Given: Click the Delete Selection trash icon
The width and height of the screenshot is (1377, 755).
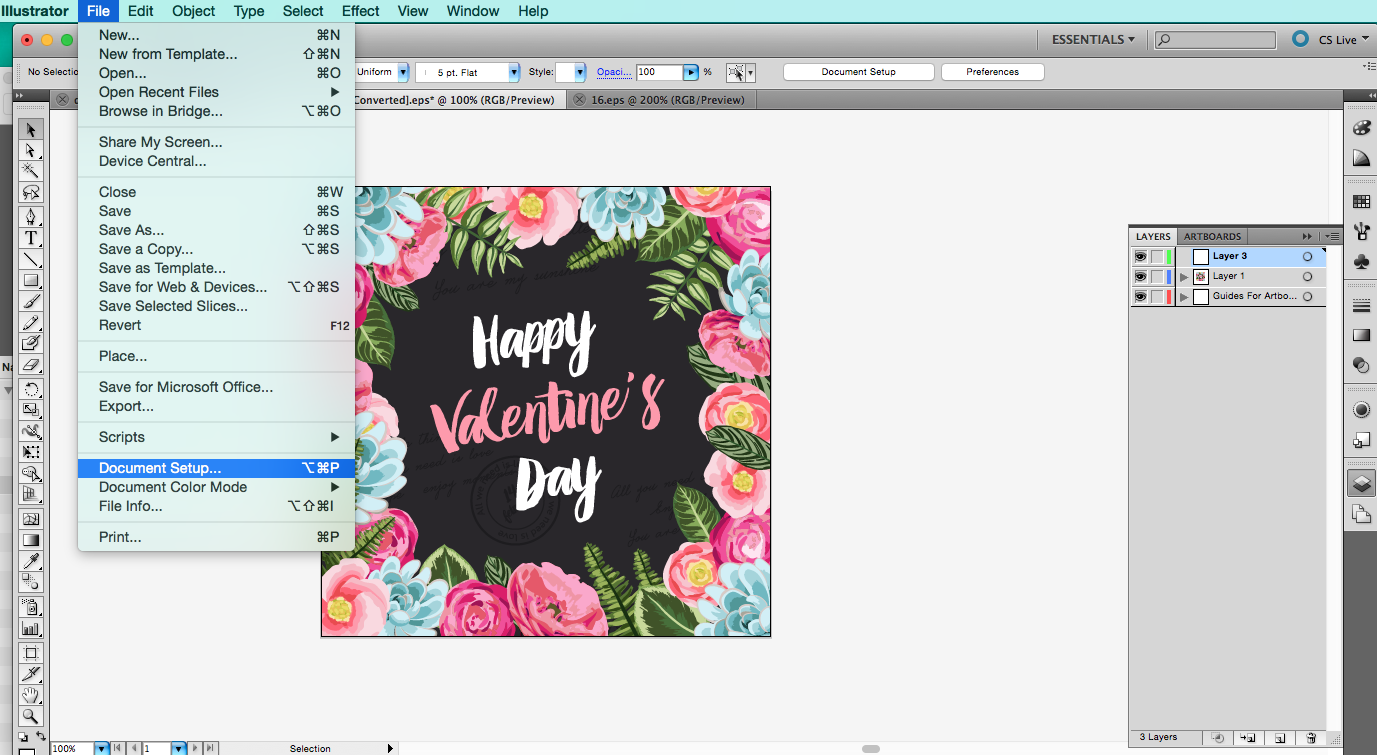Looking at the screenshot, I should click(x=1311, y=737).
